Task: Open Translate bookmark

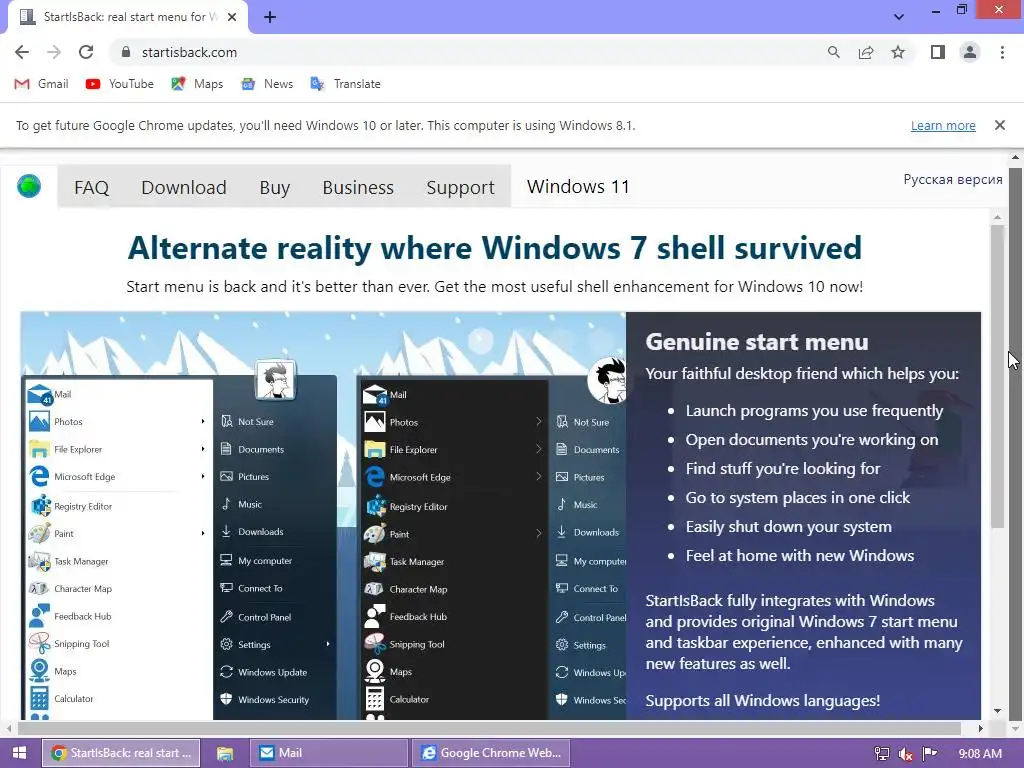Action: coord(345,84)
